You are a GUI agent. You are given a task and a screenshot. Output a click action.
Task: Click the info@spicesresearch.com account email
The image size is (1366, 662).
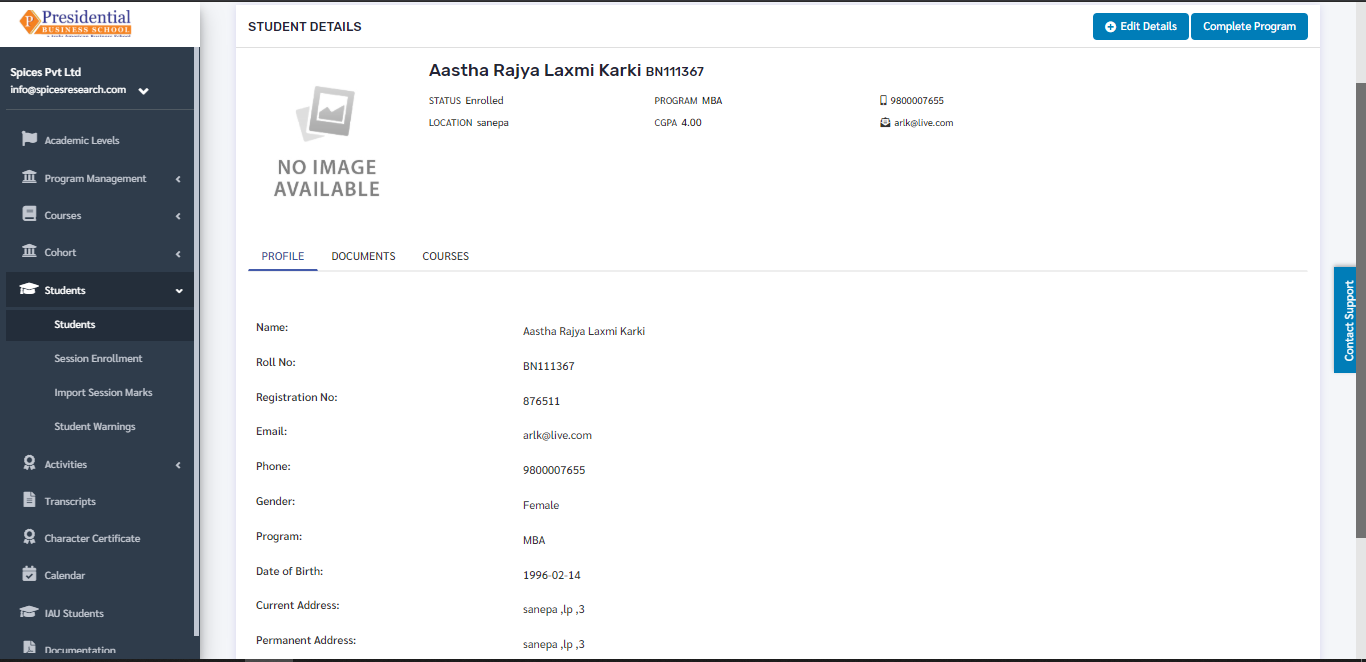tap(68, 89)
